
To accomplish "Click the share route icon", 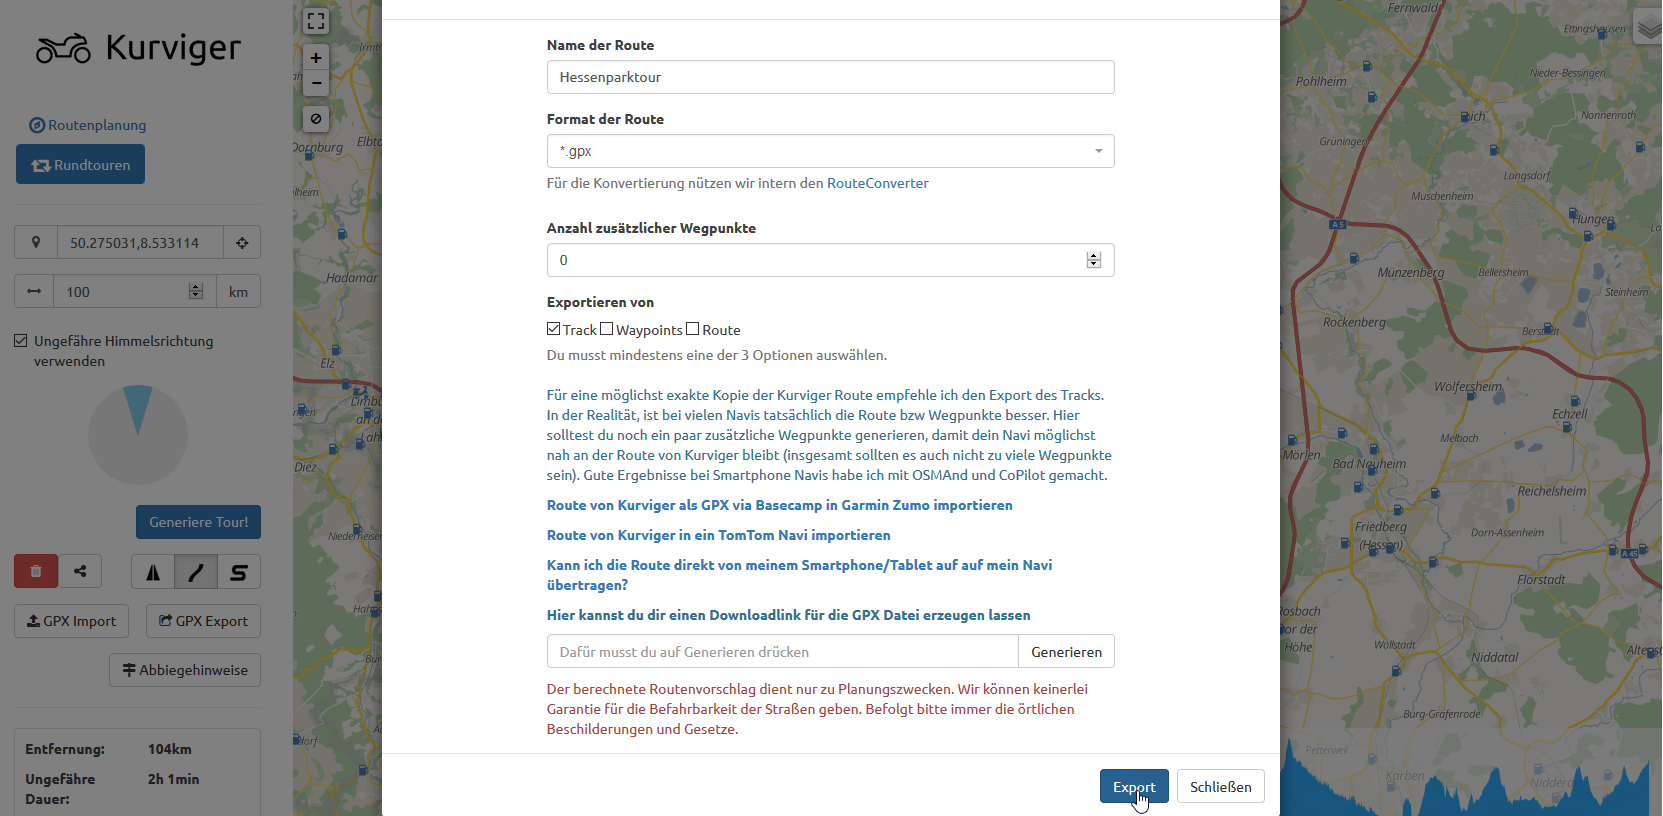I will (80, 572).
